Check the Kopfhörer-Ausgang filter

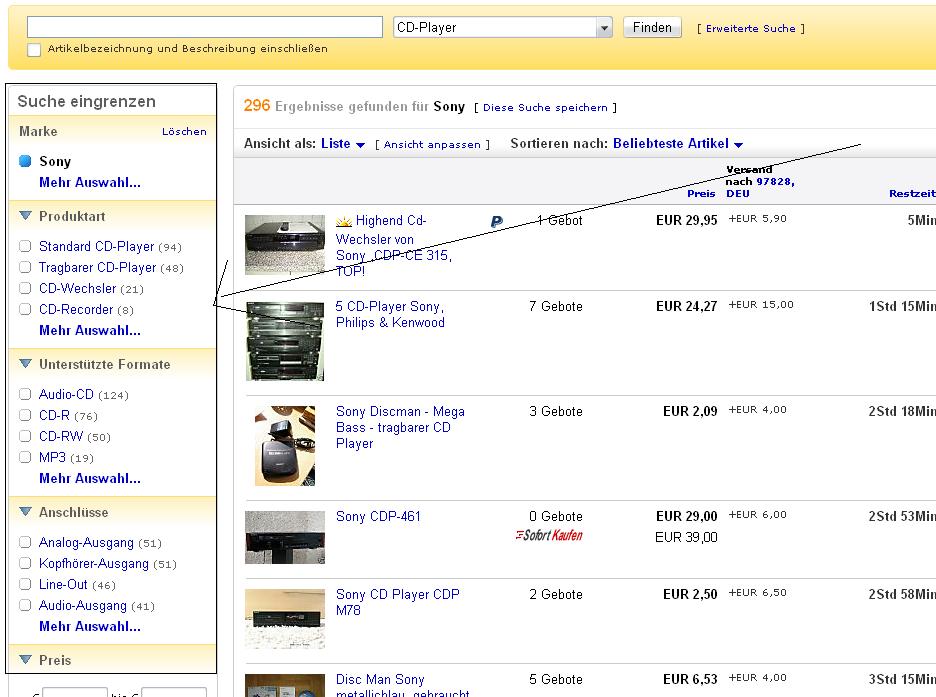click(x=25, y=563)
